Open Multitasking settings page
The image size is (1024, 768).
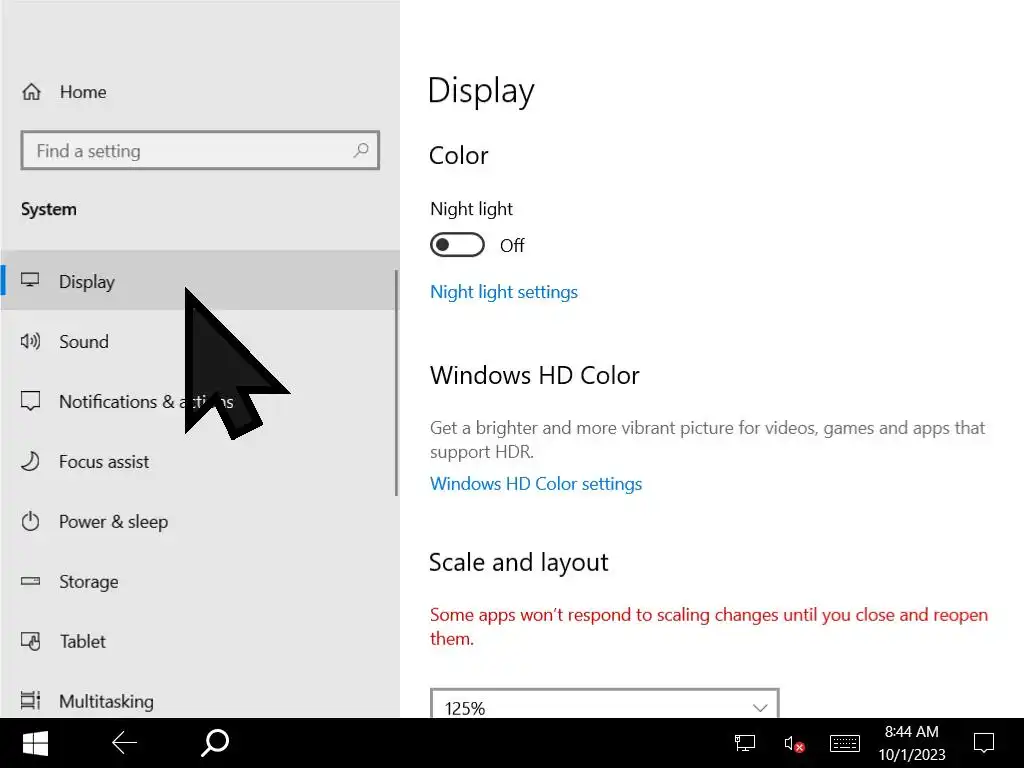(200, 697)
